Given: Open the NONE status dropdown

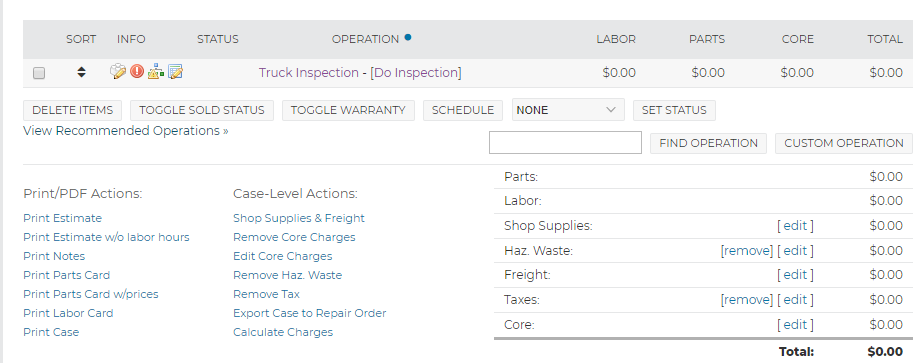Looking at the screenshot, I should click(568, 110).
